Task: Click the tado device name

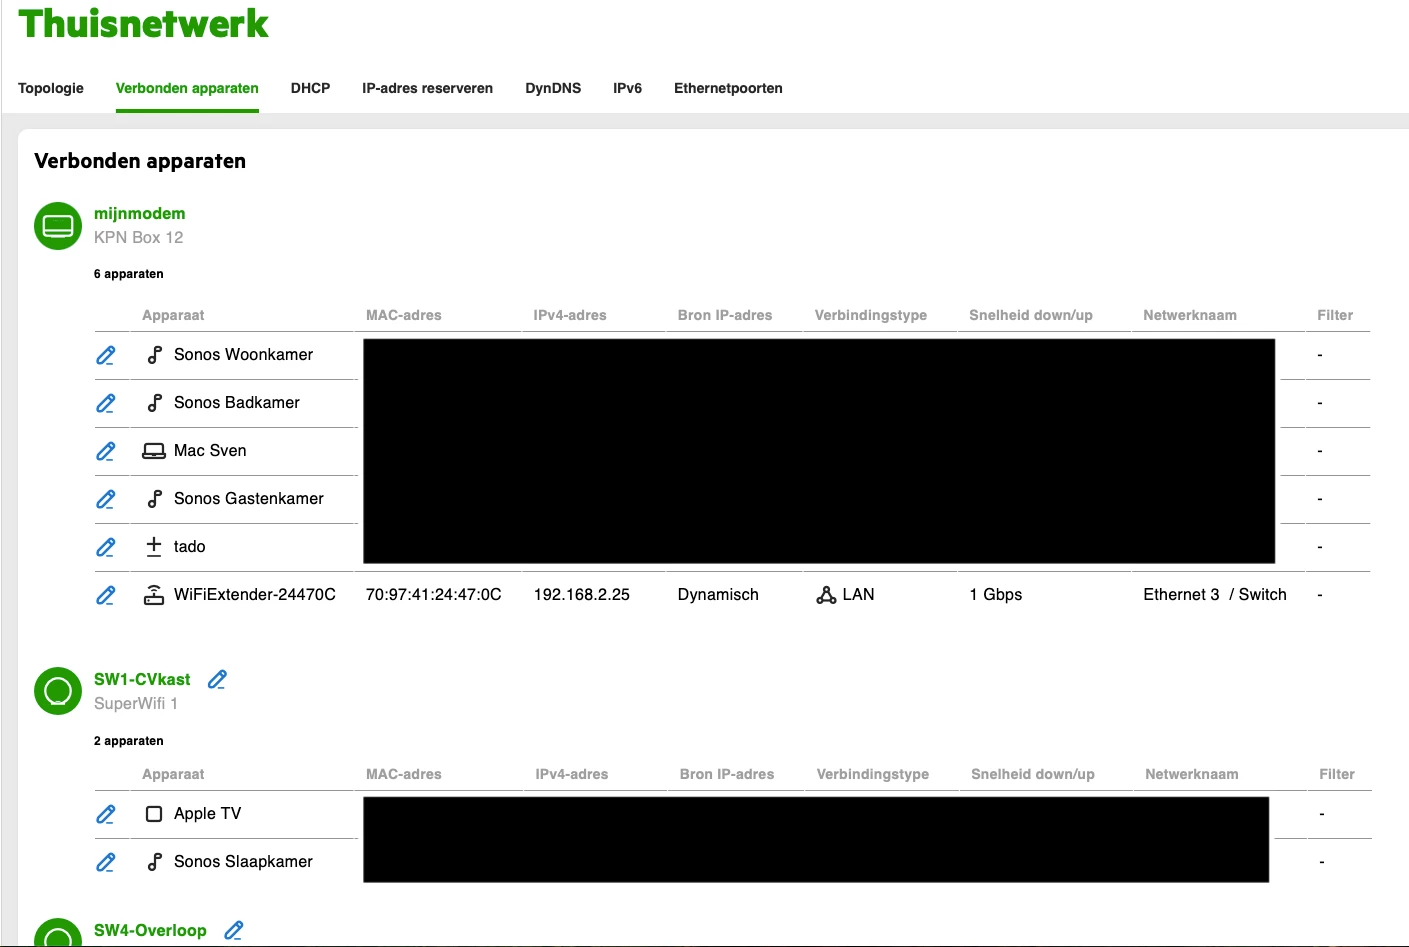Action: point(189,547)
